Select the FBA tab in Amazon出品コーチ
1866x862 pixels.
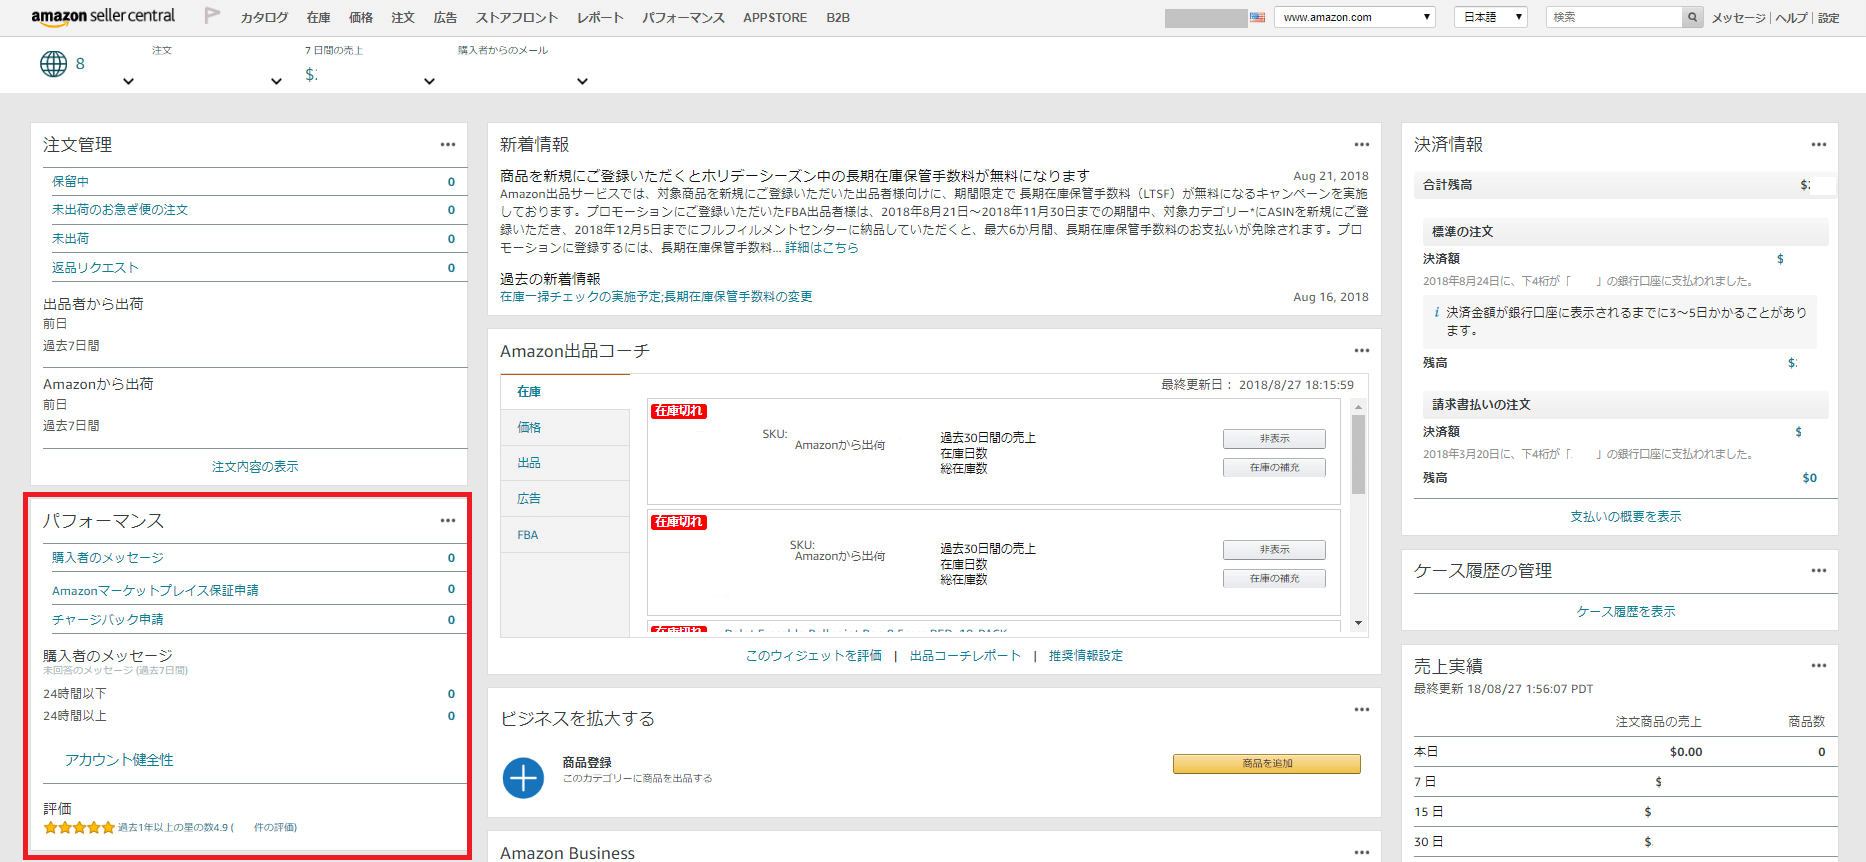(528, 535)
